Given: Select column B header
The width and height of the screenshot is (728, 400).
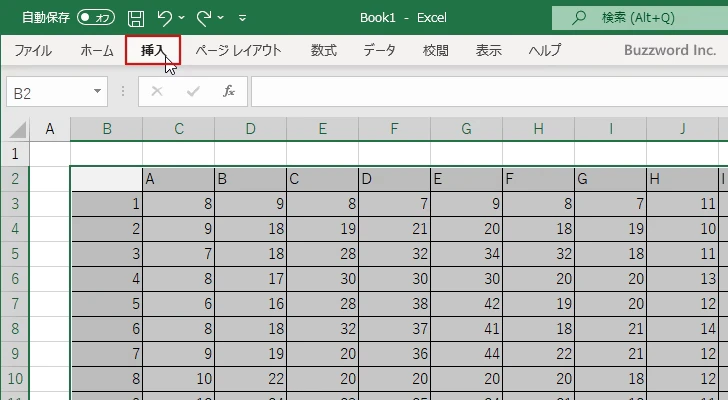Looking at the screenshot, I should [106, 129].
